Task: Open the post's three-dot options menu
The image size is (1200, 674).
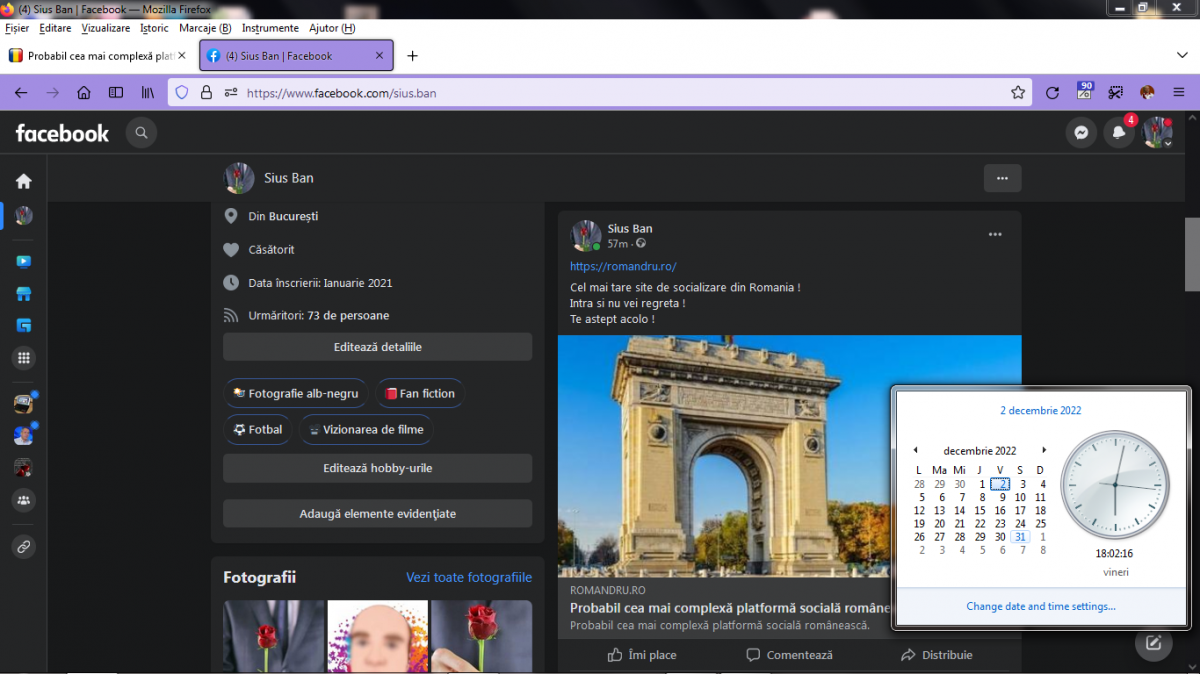Action: click(995, 235)
